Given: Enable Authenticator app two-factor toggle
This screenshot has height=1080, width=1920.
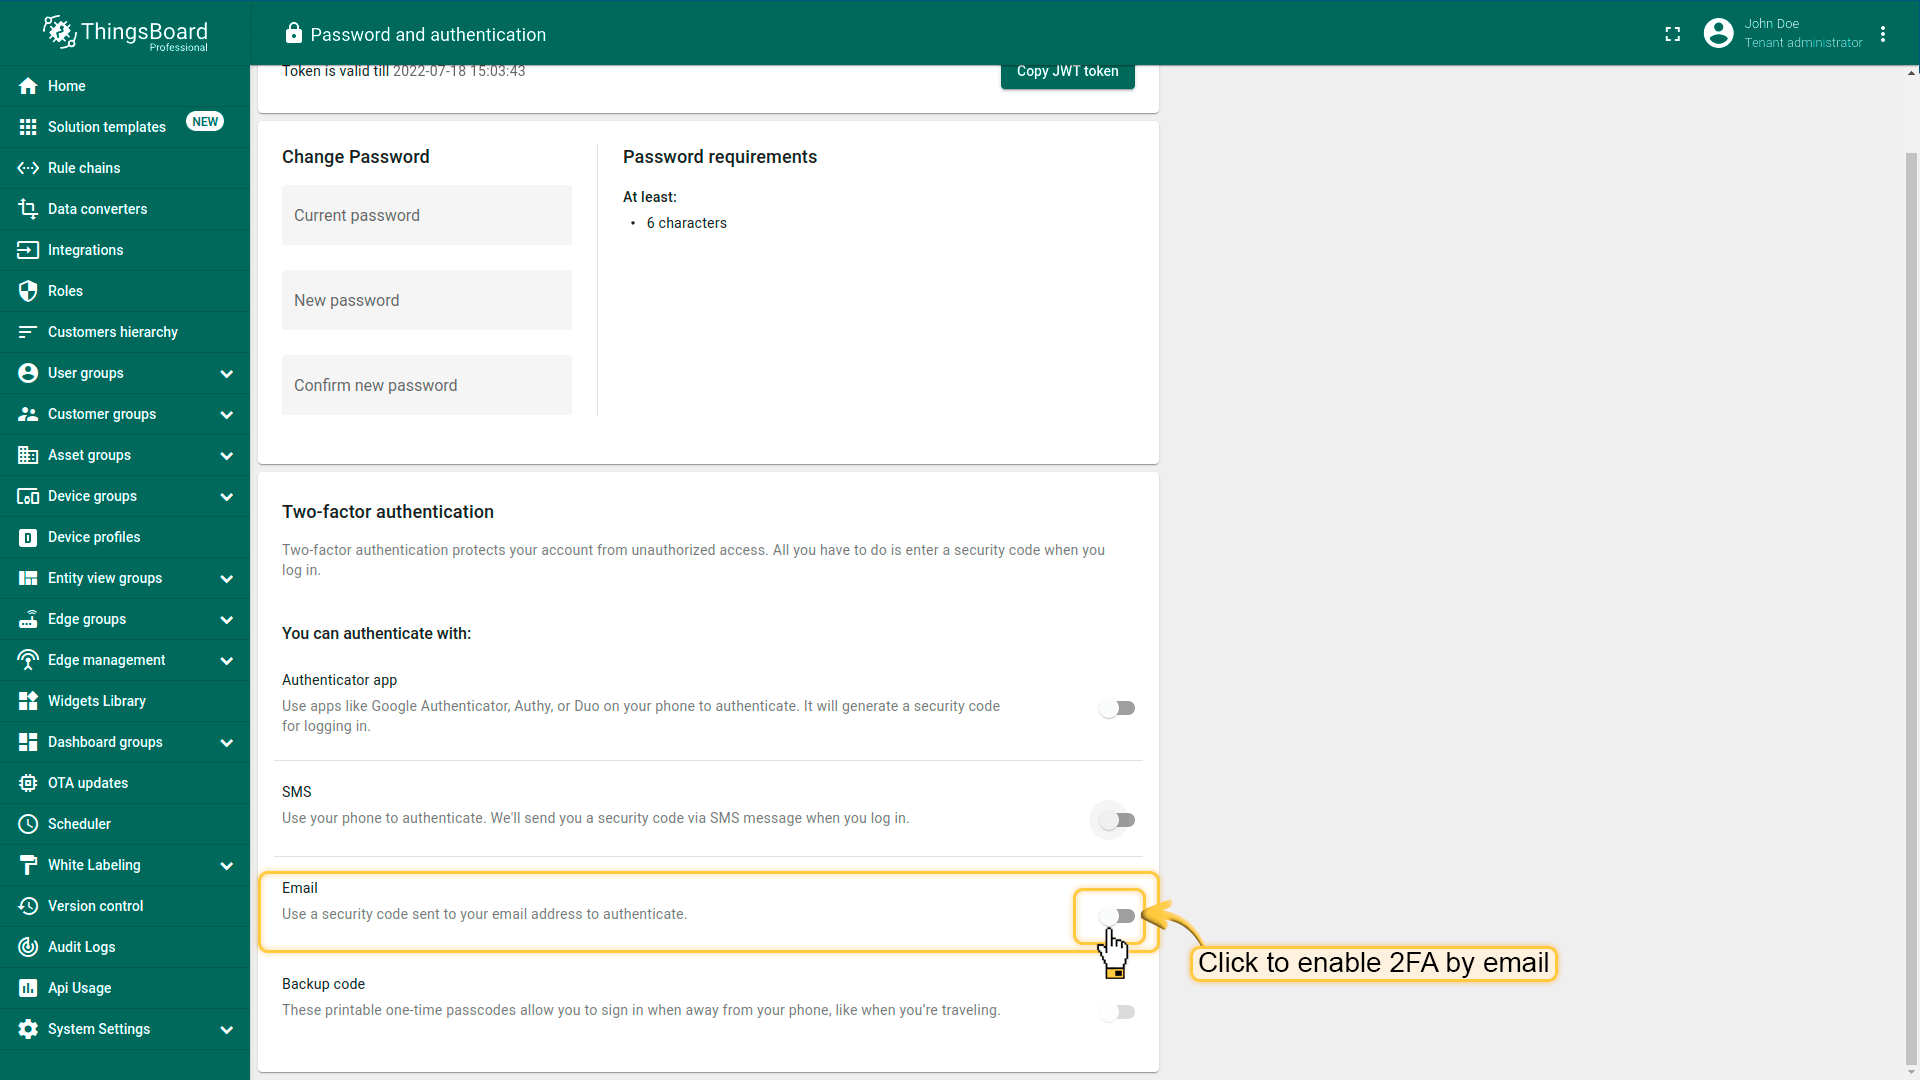Looking at the screenshot, I should point(1117,708).
